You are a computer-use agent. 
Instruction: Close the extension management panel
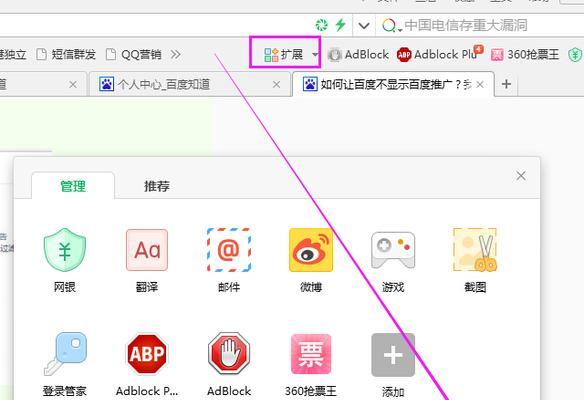[x=521, y=176]
